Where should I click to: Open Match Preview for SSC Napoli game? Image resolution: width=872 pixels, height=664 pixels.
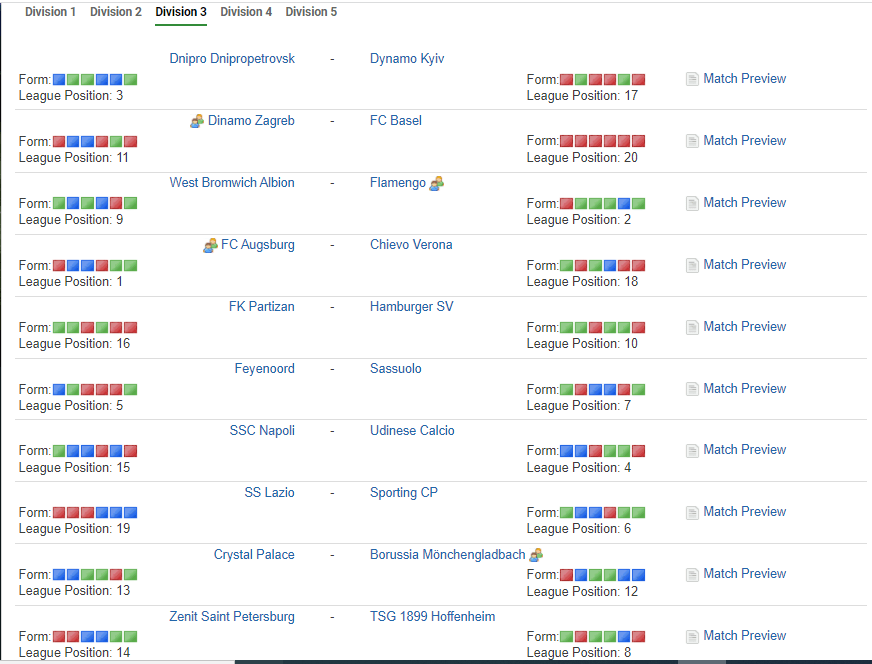pyautogui.click(x=744, y=449)
